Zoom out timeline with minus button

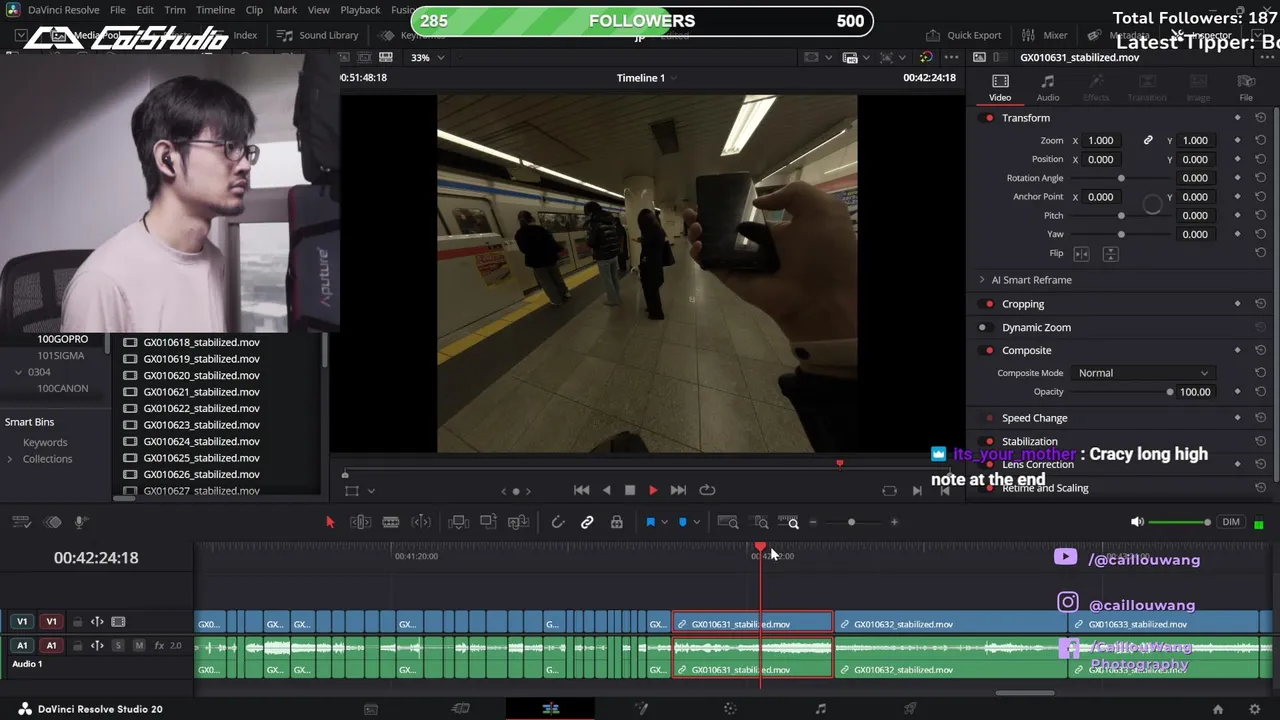[813, 522]
